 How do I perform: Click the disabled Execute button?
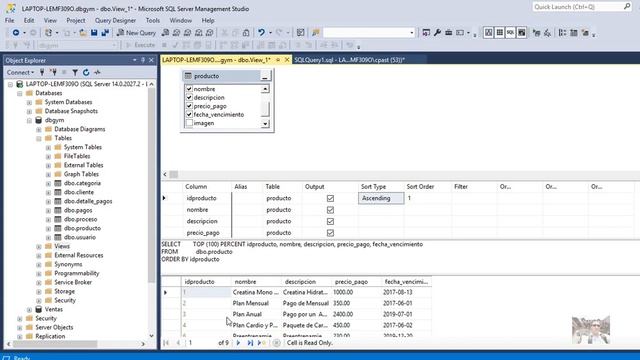(140, 45)
